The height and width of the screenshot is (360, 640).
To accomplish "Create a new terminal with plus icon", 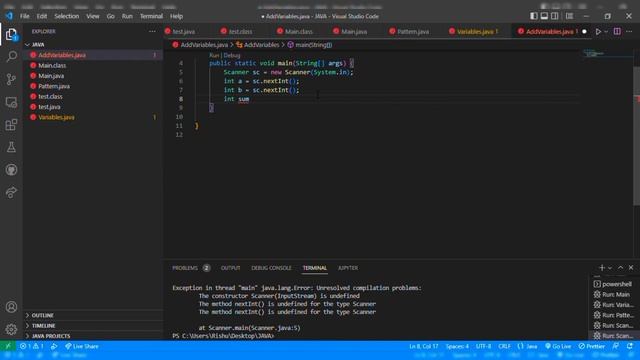I will (602, 268).
